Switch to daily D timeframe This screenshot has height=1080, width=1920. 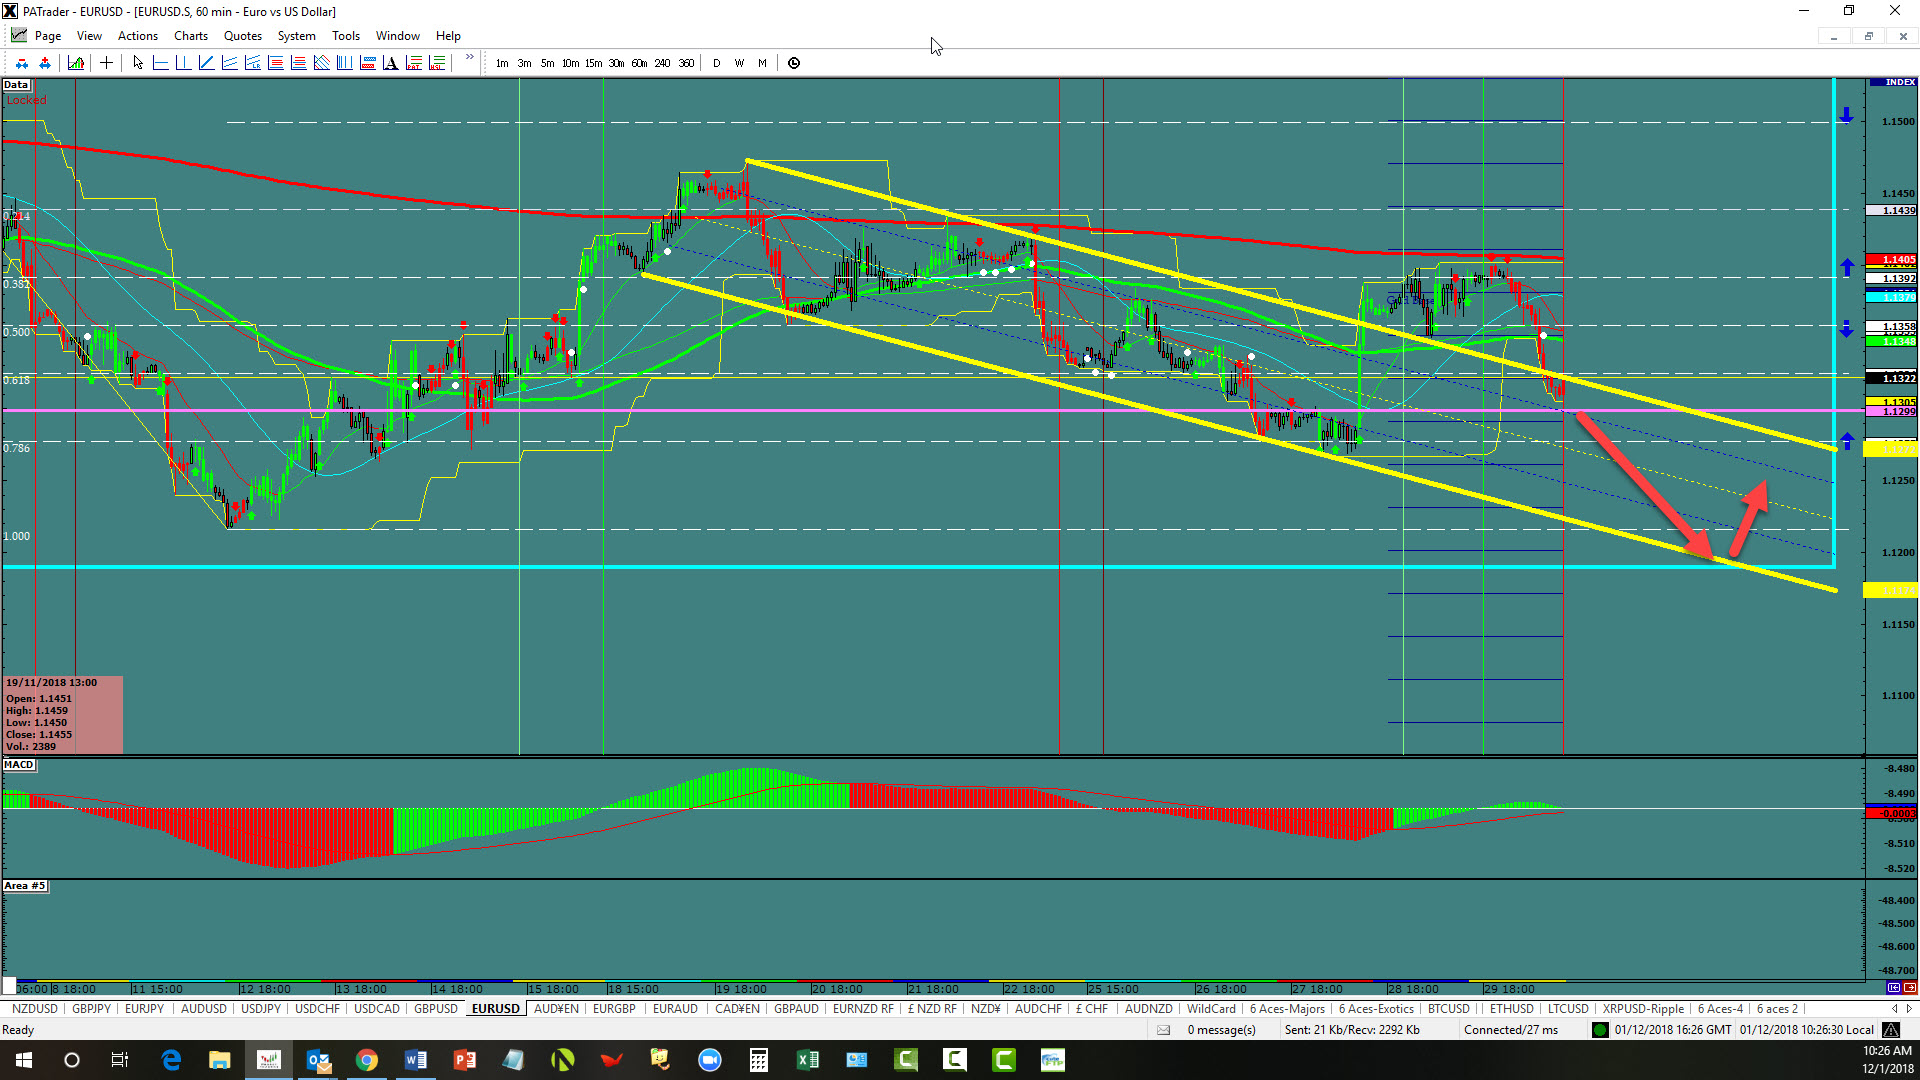coord(716,63)
